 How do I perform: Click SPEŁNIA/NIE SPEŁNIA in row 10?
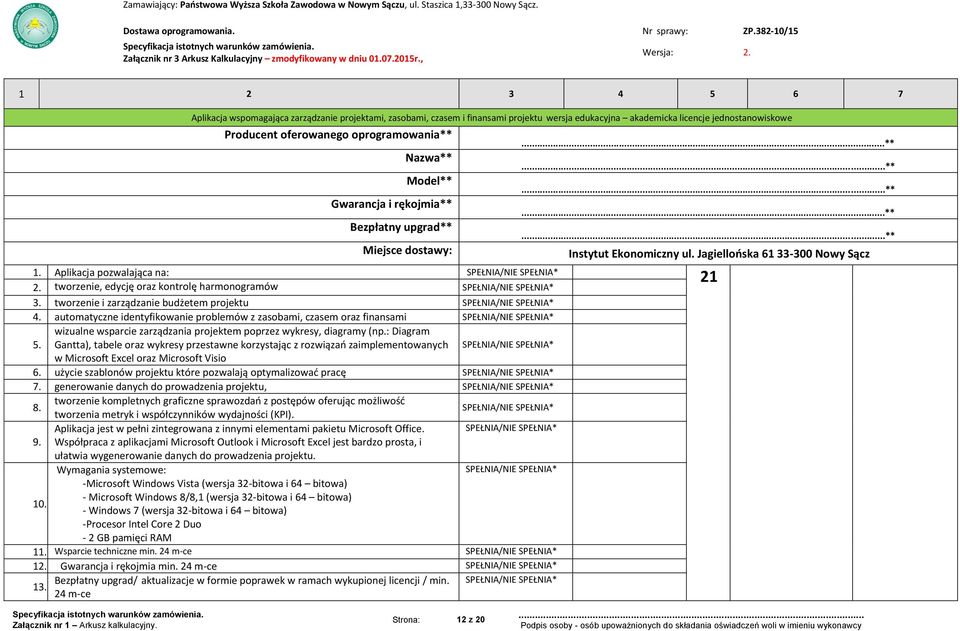click(511, 469)
